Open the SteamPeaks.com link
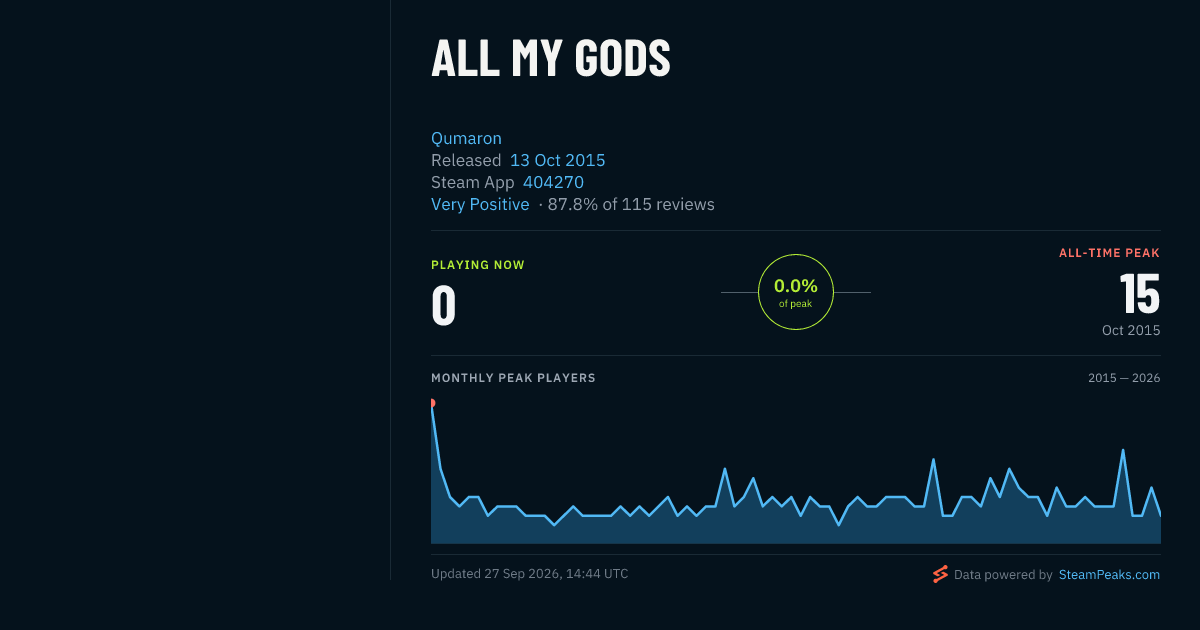Image resolution: width=1200 pixels, height=630 pixels. (1109, 575)
